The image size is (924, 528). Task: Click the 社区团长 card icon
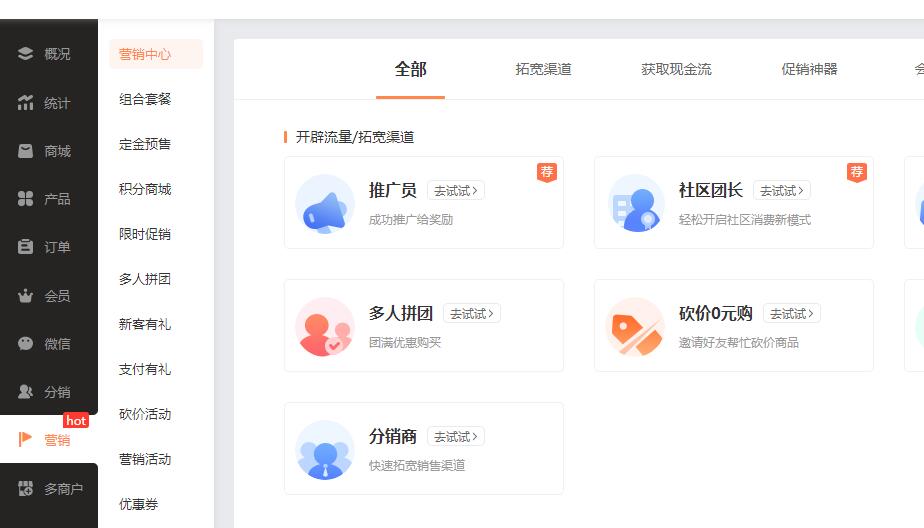635,205
